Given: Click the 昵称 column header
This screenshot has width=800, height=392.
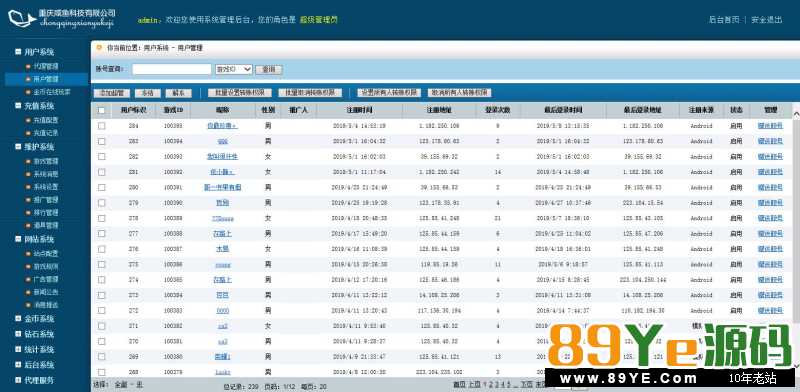Looking at the screenshot, I should point(222,110).
